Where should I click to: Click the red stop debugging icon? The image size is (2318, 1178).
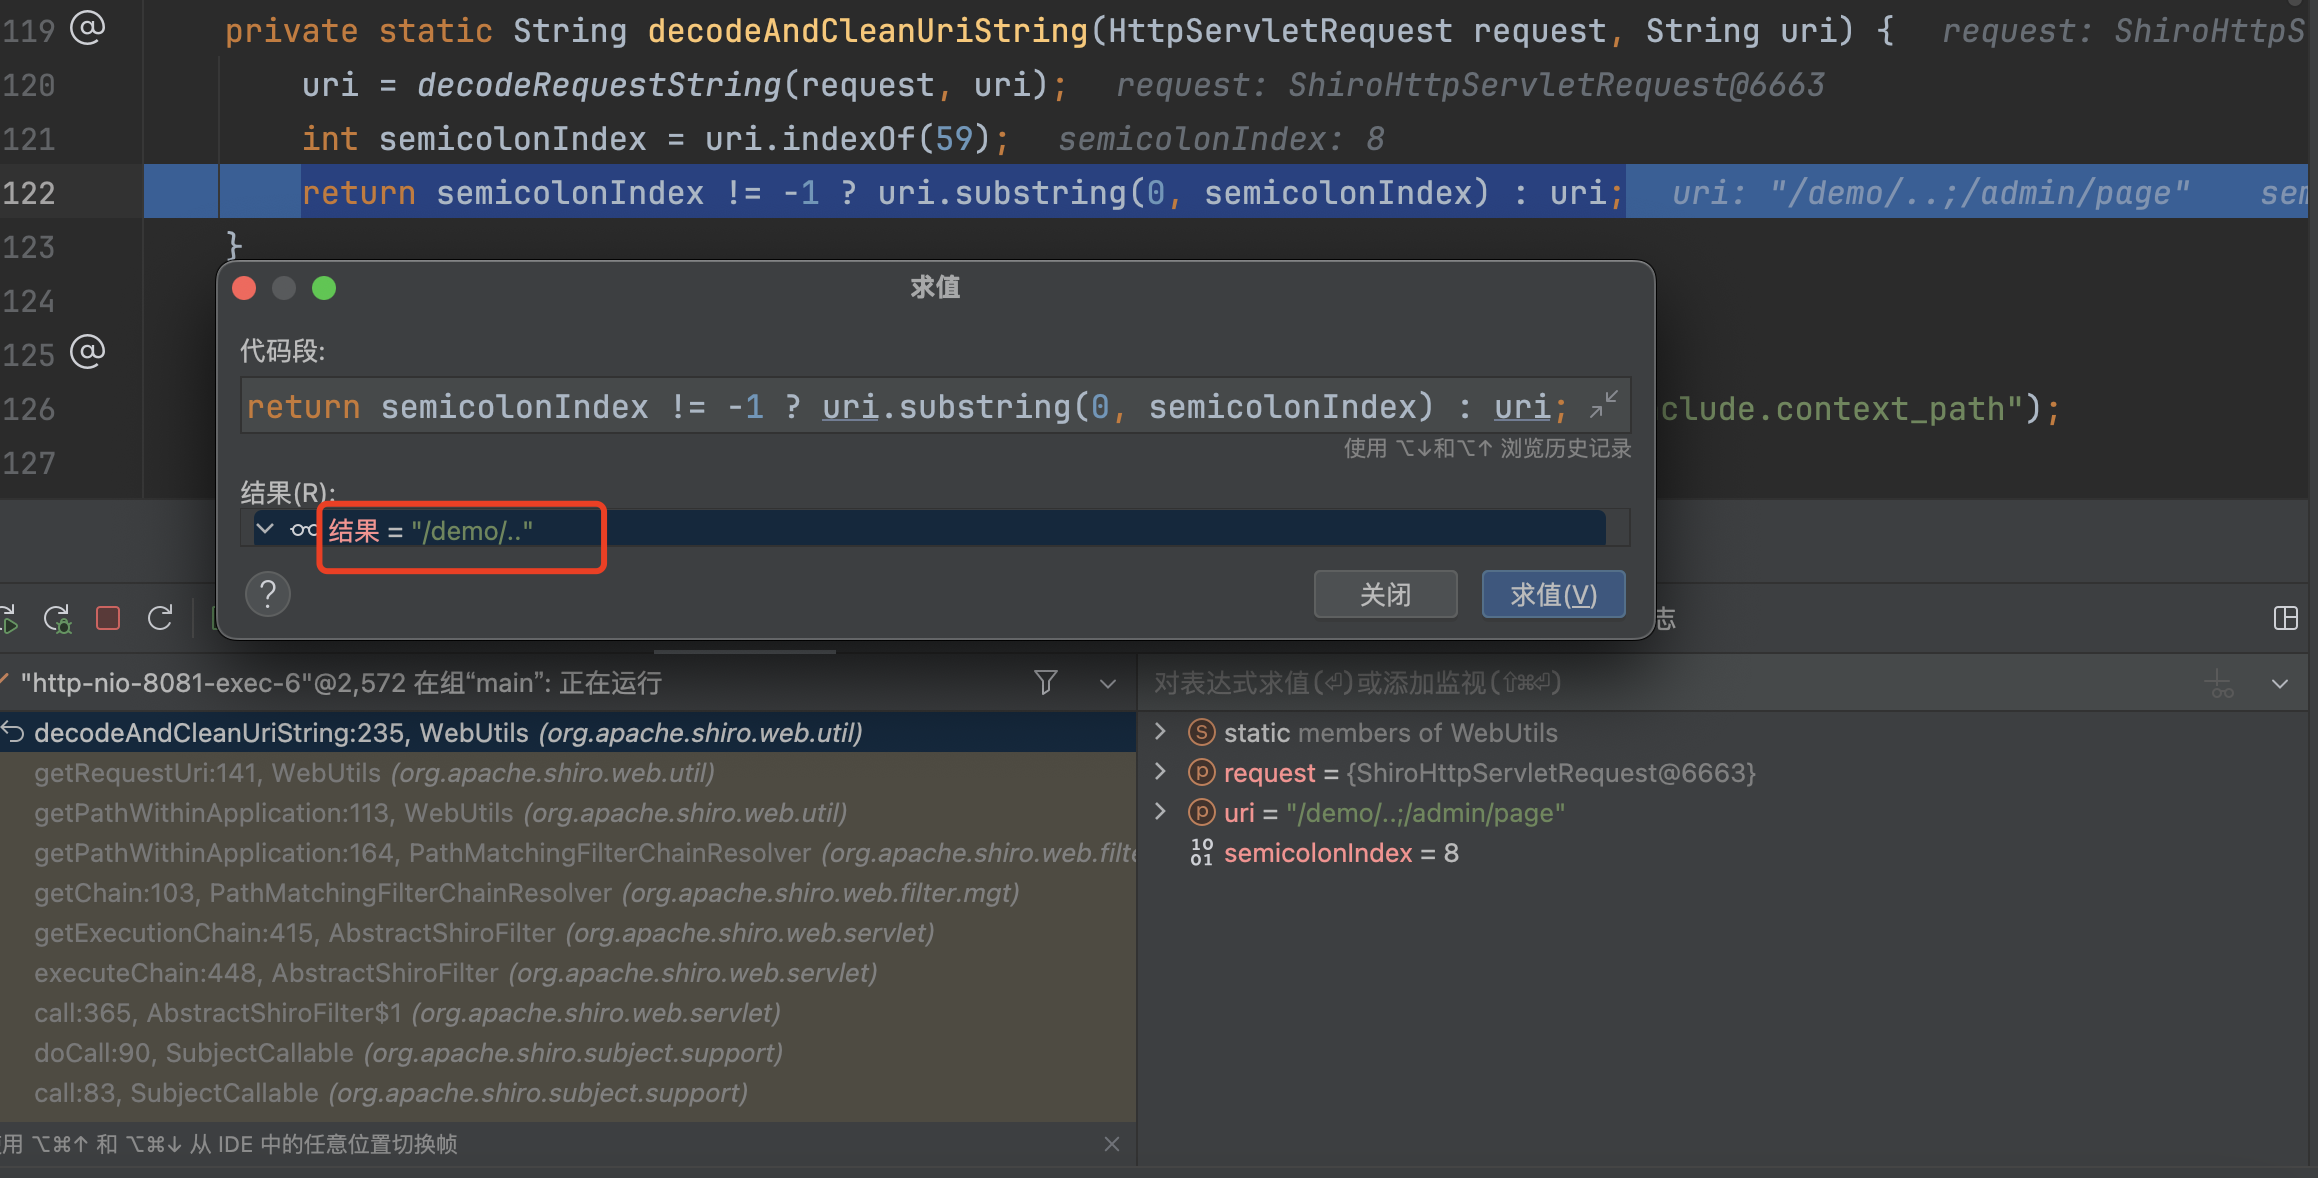click(108, 619)
